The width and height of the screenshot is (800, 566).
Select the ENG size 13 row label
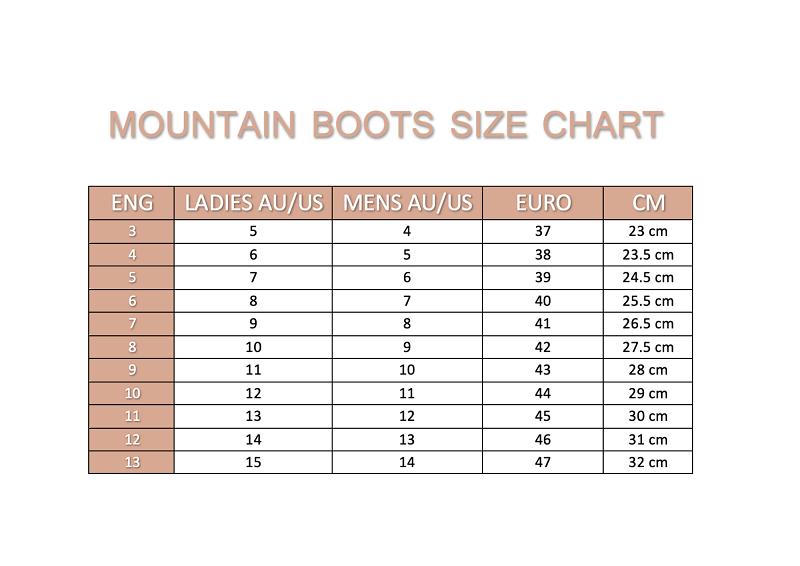[132, 462]
